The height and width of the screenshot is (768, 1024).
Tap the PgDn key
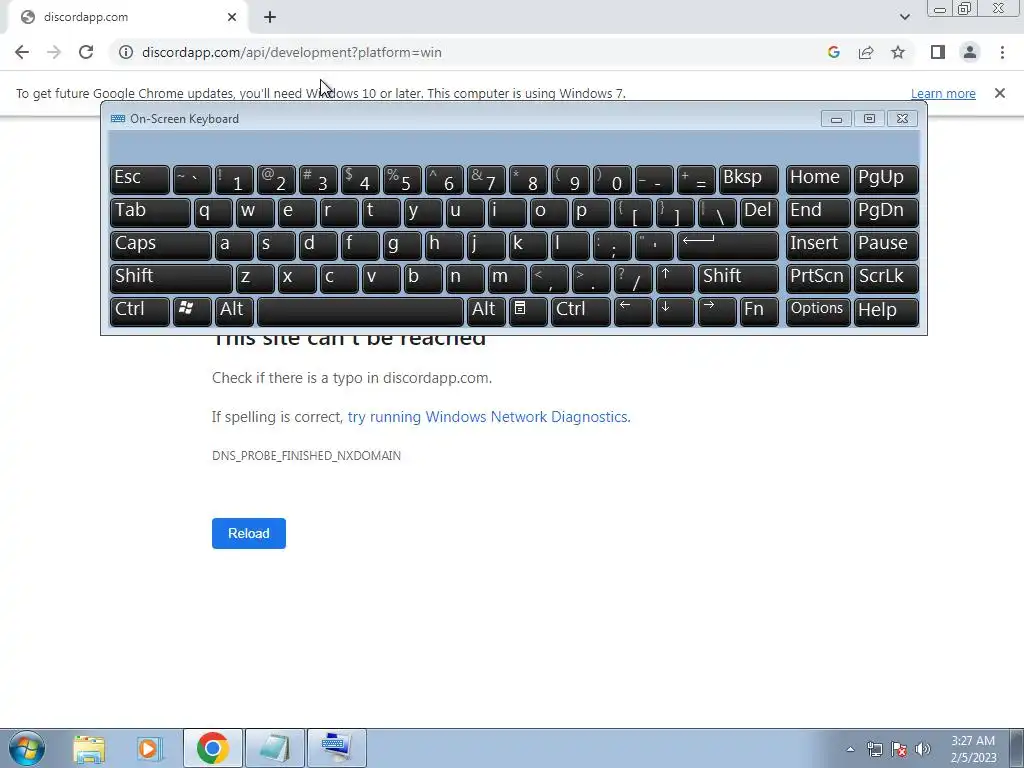(886, 212)
